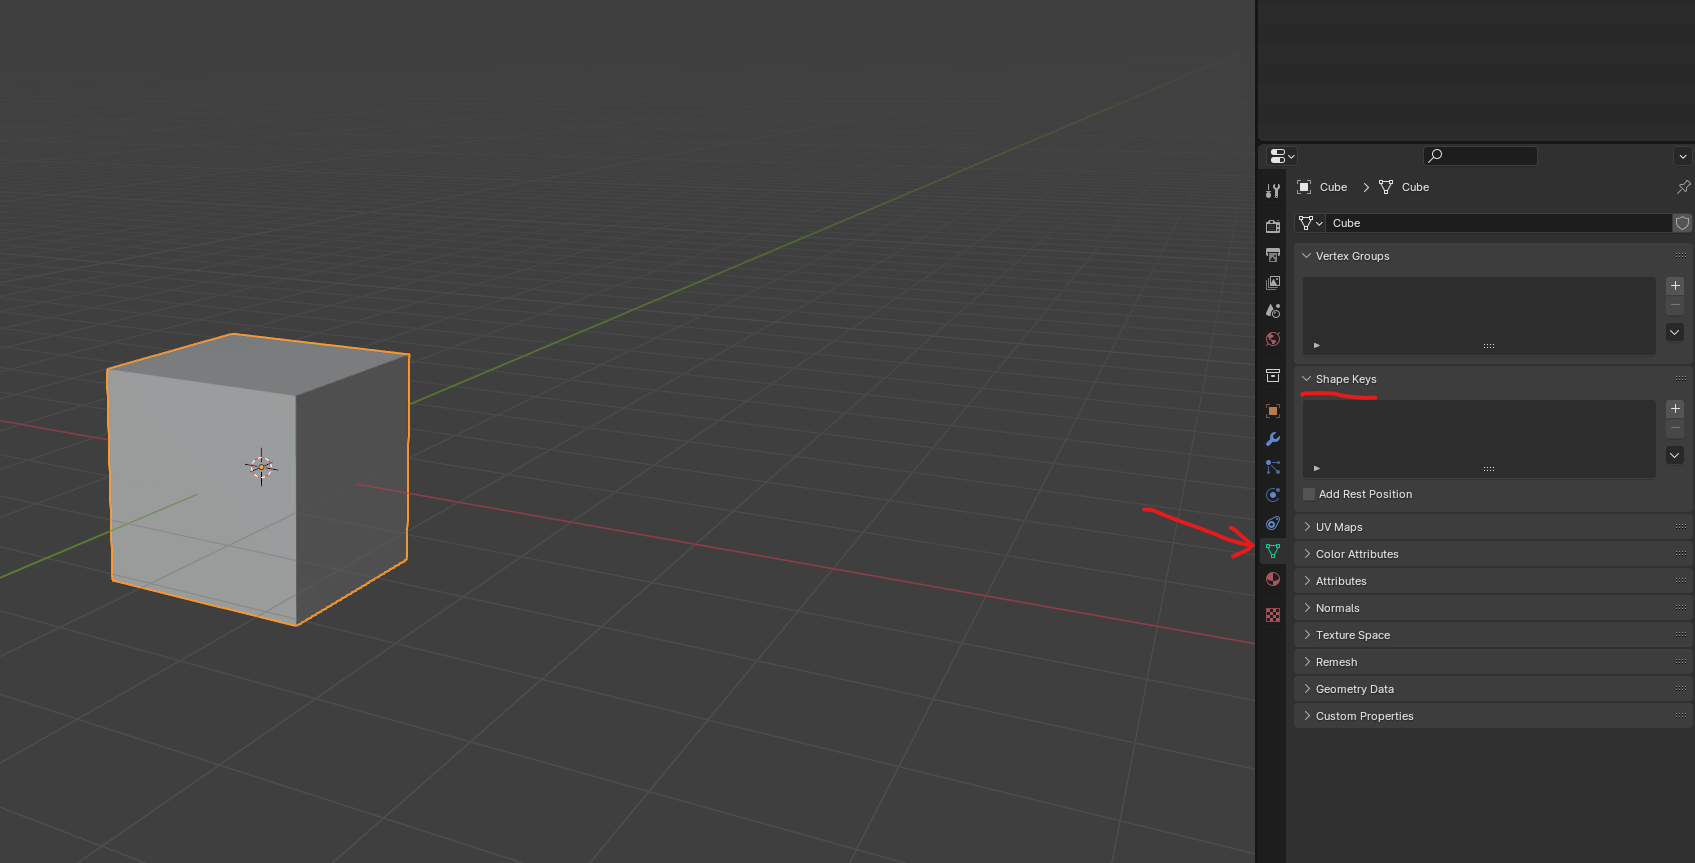Open the World properties tab
This screenshot has height=863, width=1695.
[x=1273, y=339]
